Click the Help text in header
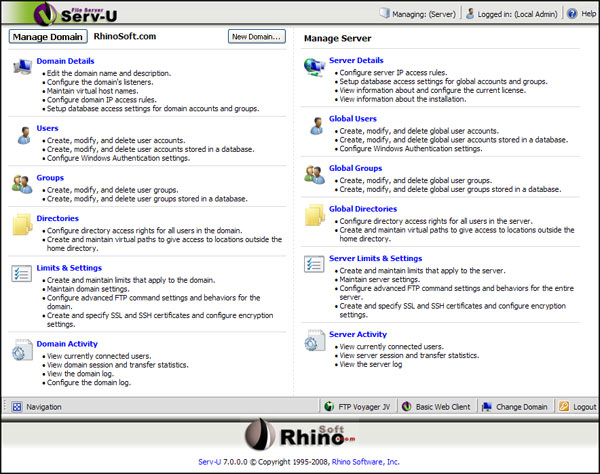 pyautogui.click(x=589, y=14)
